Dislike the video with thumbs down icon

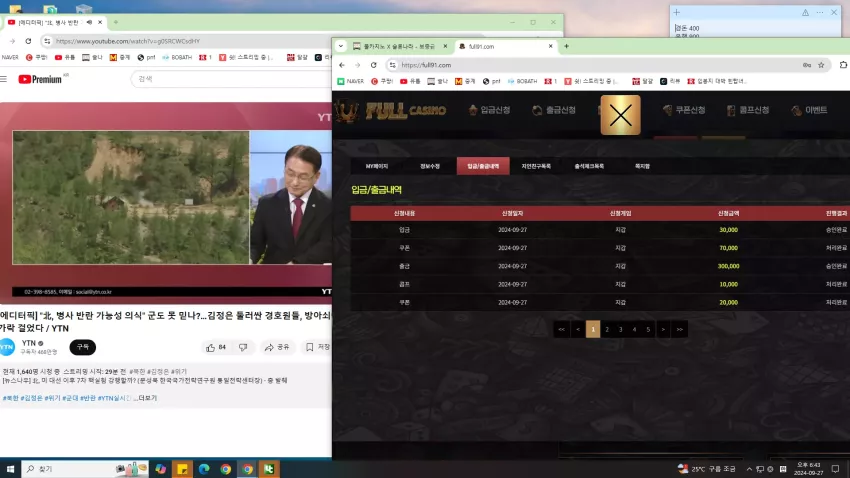[x=243, y=347]
